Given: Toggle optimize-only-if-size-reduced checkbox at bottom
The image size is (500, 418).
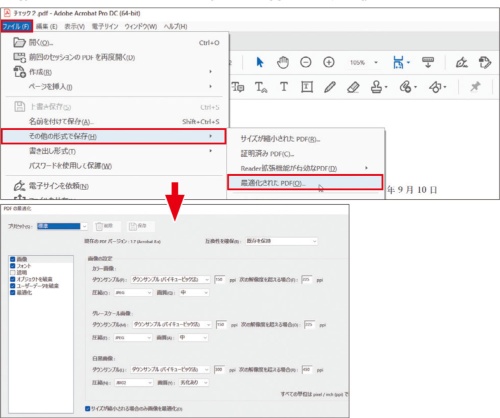Looking at the screenshot, I should tap(88, 408).
